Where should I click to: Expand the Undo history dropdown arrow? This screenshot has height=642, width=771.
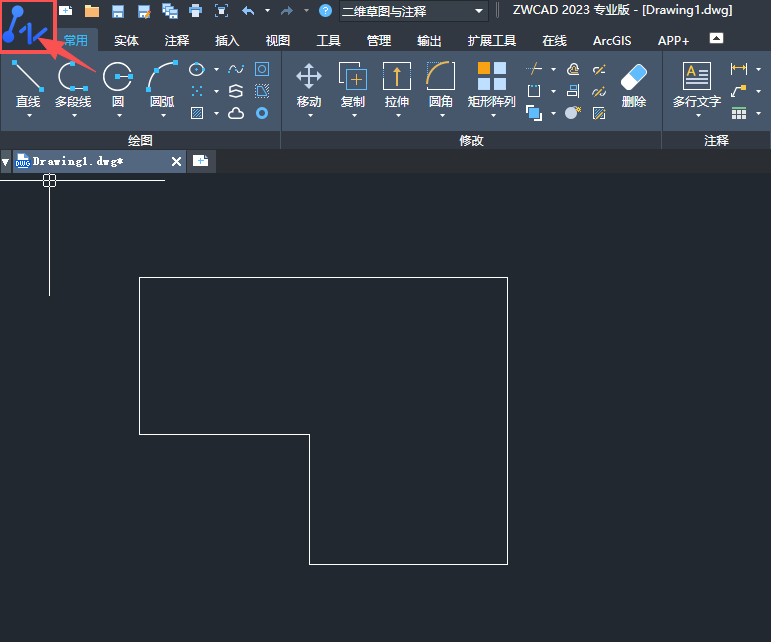click(267, 10)
